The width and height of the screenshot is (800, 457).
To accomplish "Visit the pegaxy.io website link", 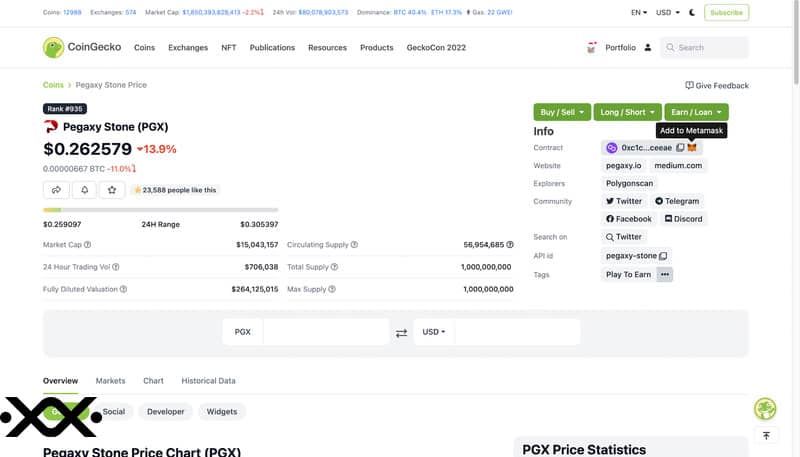I will pyautogui.click(x=623, y=166).
